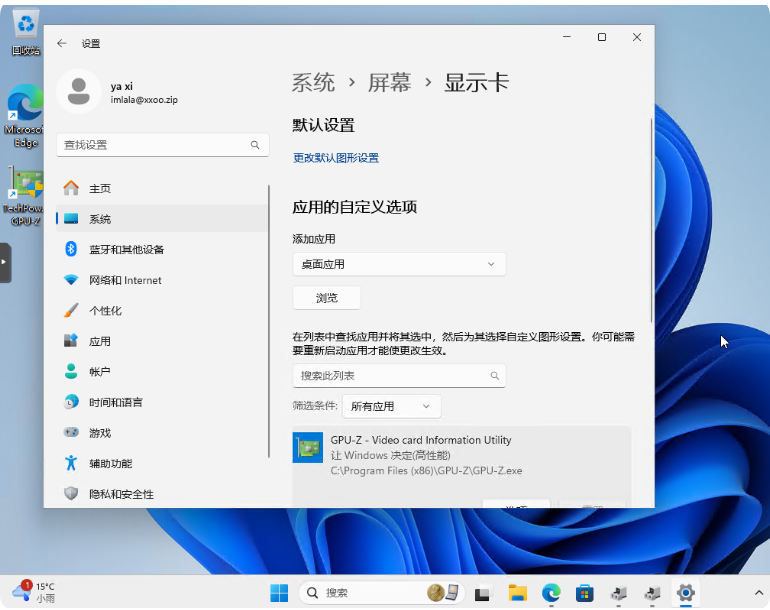
Task: Click the clock globe icon for 时间和语言
Action: point(71,402)
